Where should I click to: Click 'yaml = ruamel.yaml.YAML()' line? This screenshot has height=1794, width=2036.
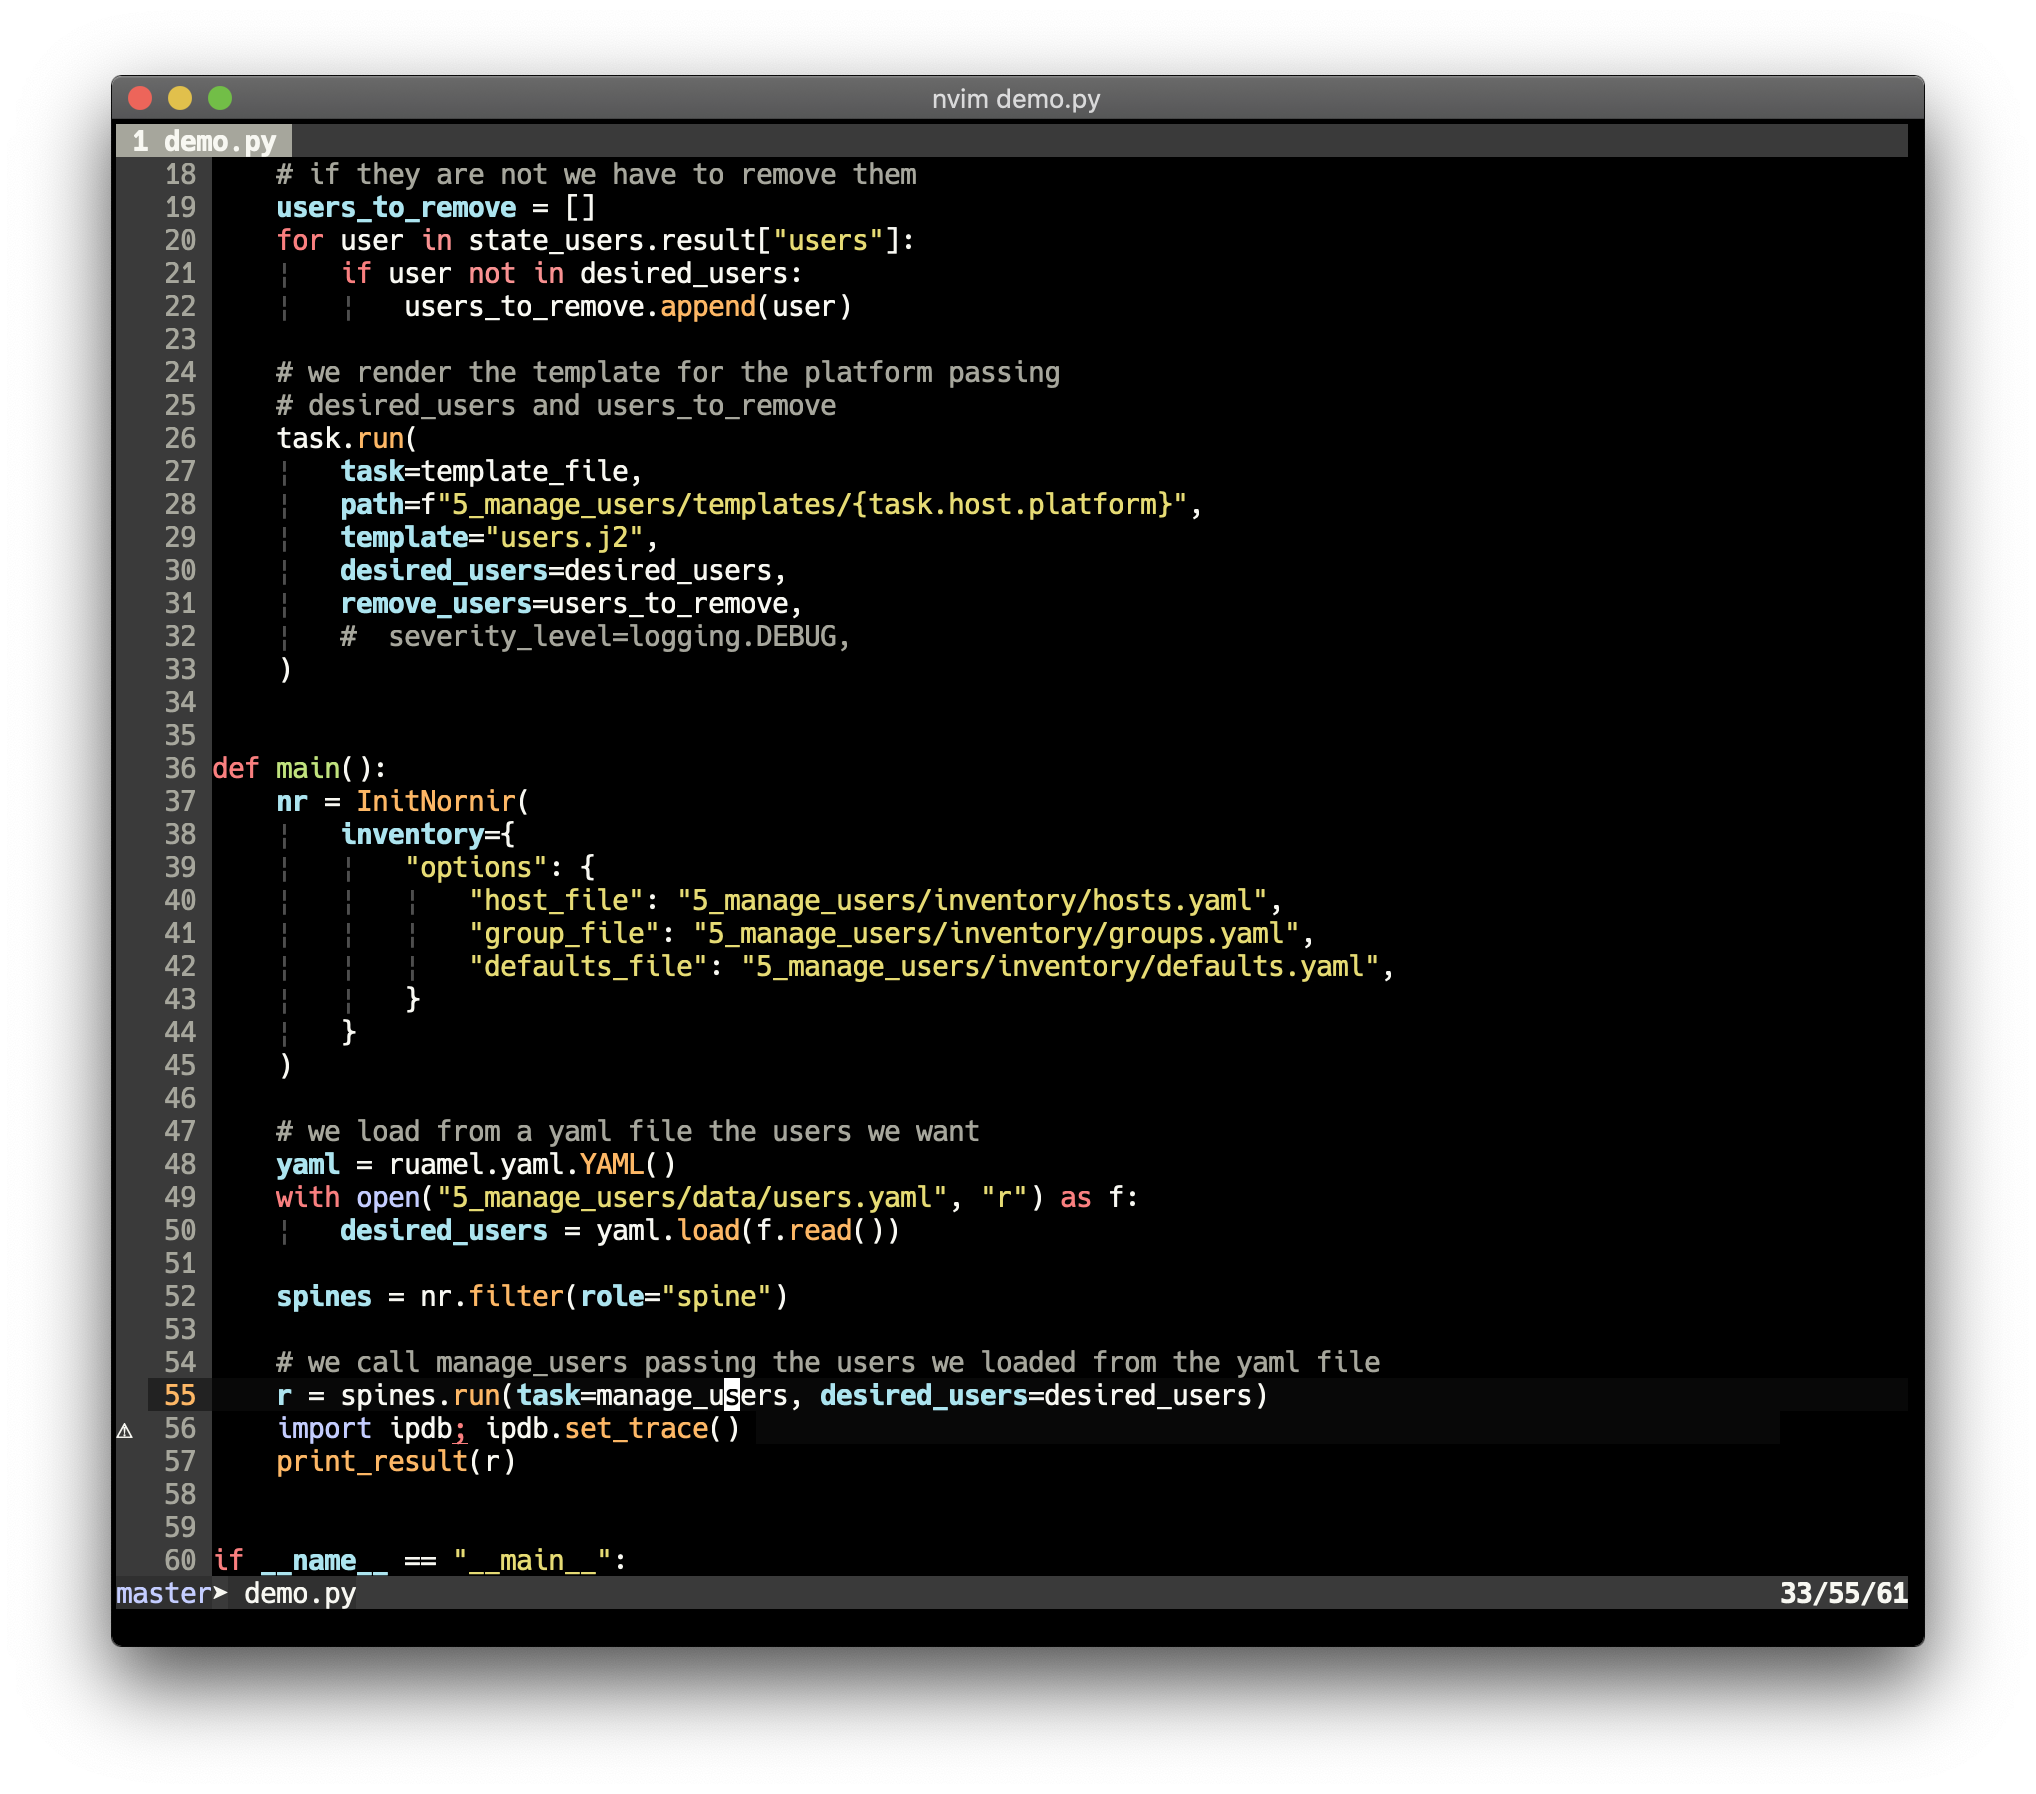pos(476,1164)
